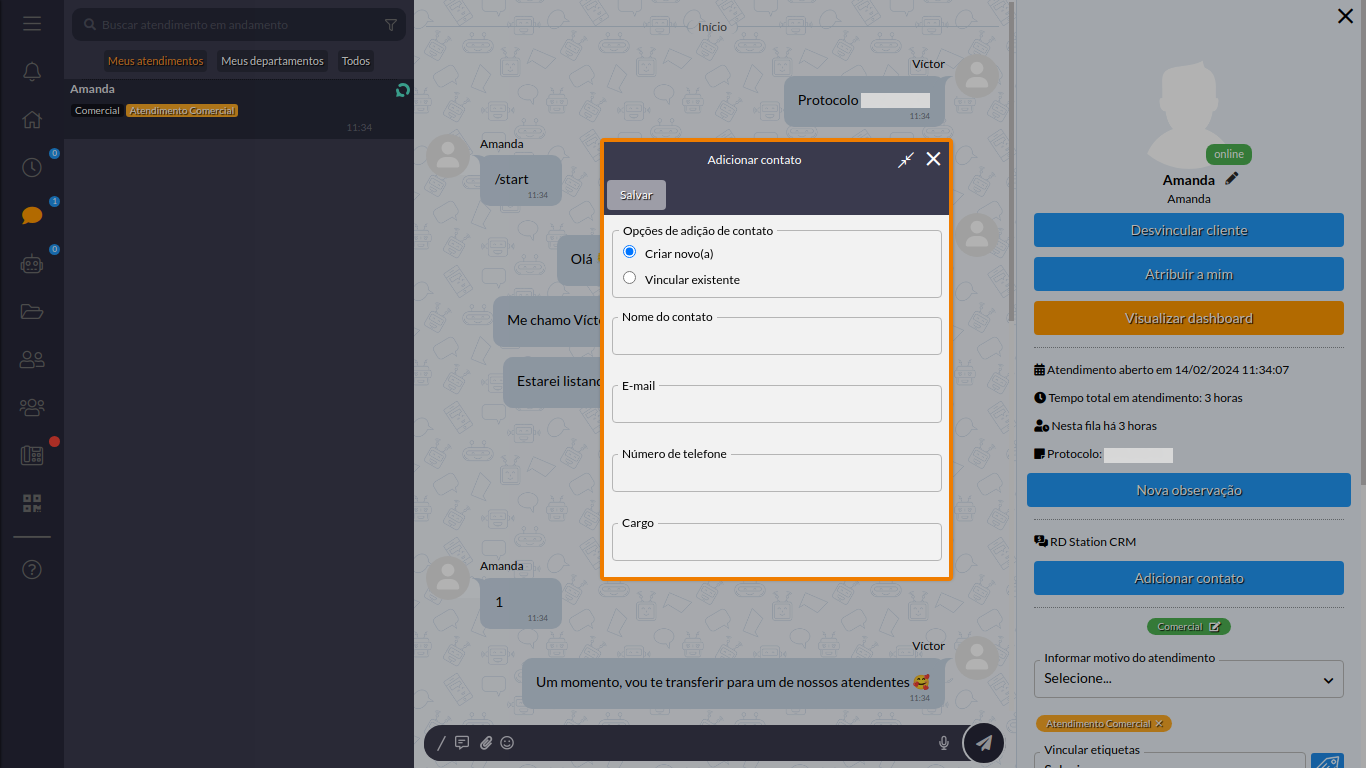Click the Visualizar dashboard button
The width and height of the screenshot is (1366, 768).
click(x=1189, y=318)
